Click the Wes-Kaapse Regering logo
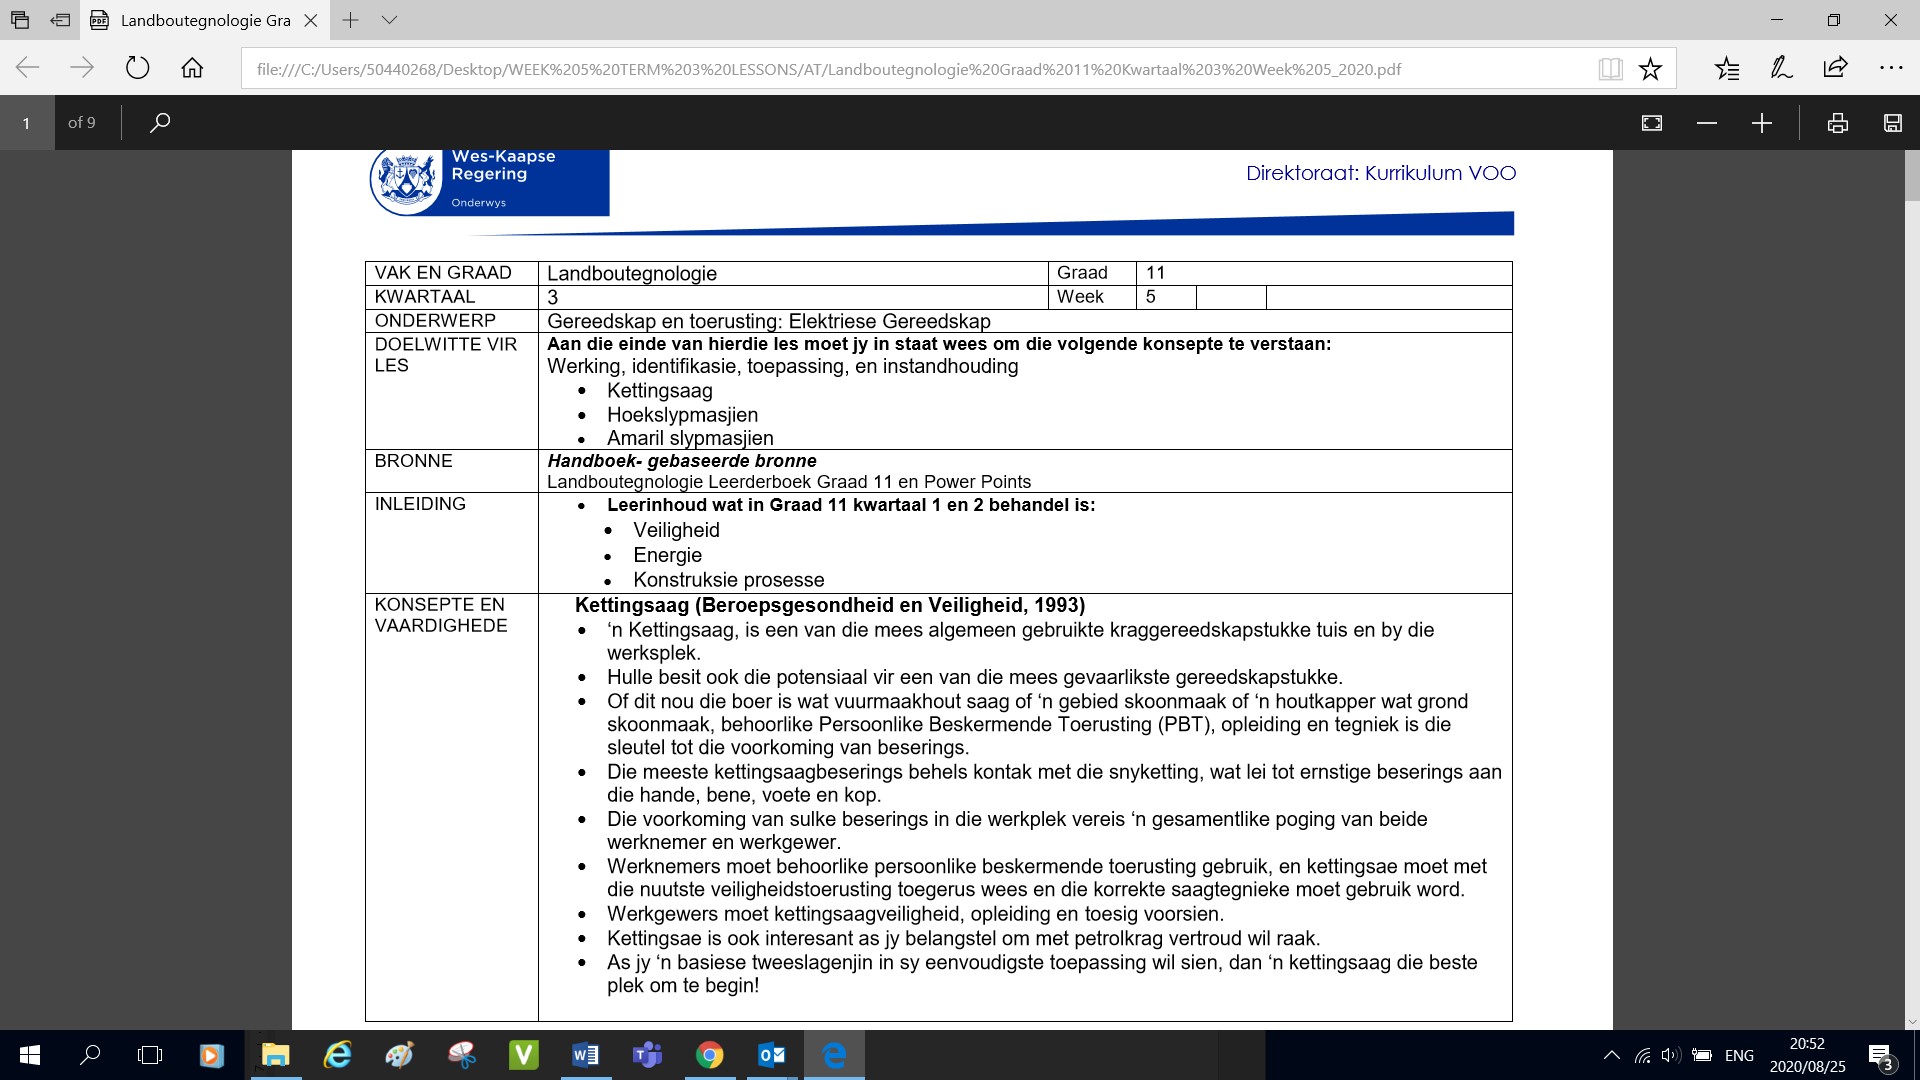This screenshot has height=1080, width=1920. tap(489, 181)
